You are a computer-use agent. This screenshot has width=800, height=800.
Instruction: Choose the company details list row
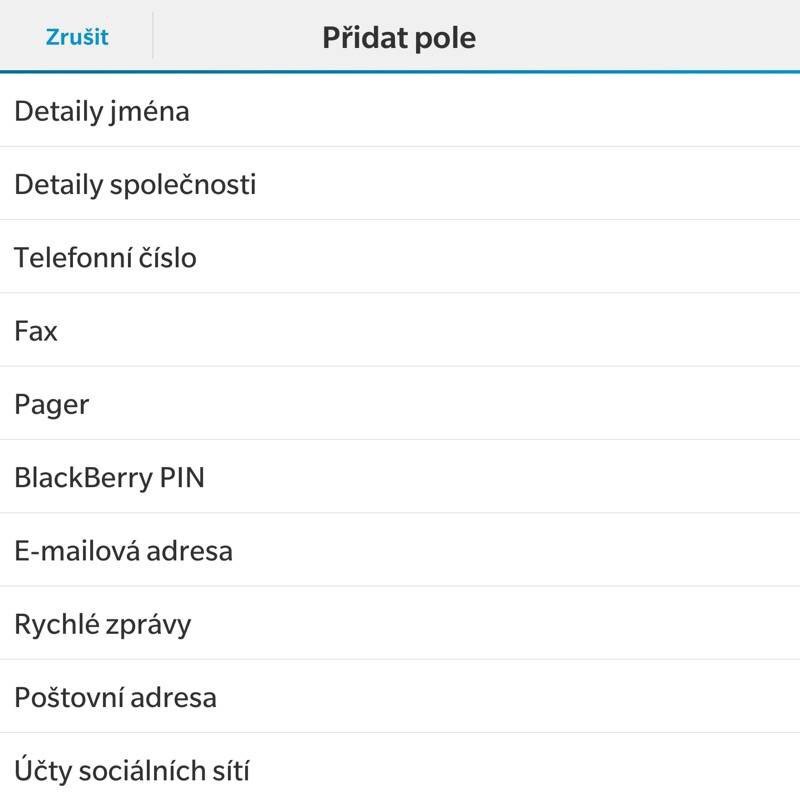pyautogui.click(x=400, y=184)
